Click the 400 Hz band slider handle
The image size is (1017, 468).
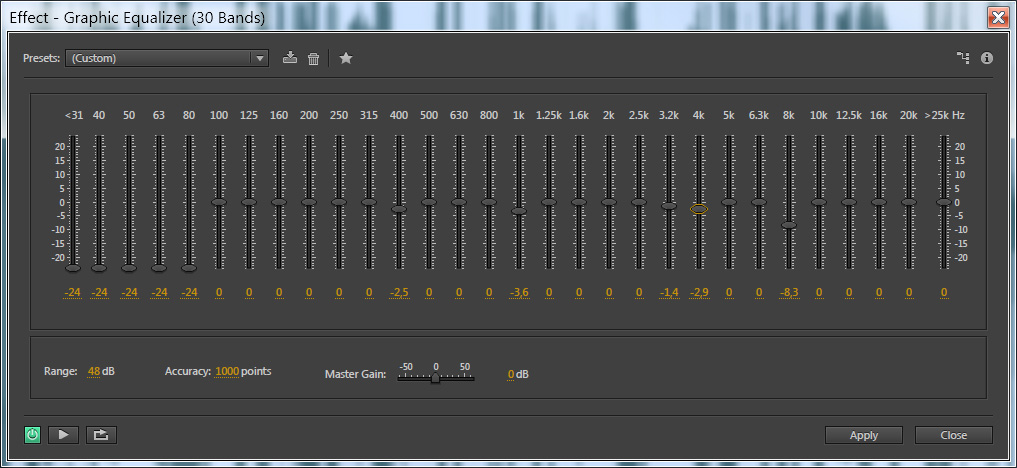pyautogui.click(x=399, y=209)
